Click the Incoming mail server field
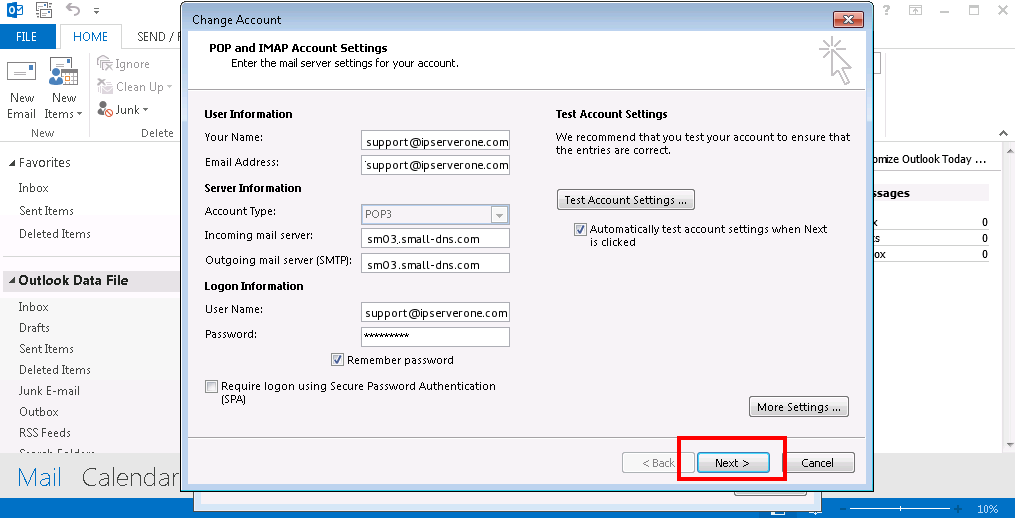Viewport: 1015px width, 518px height. [435, 237]
